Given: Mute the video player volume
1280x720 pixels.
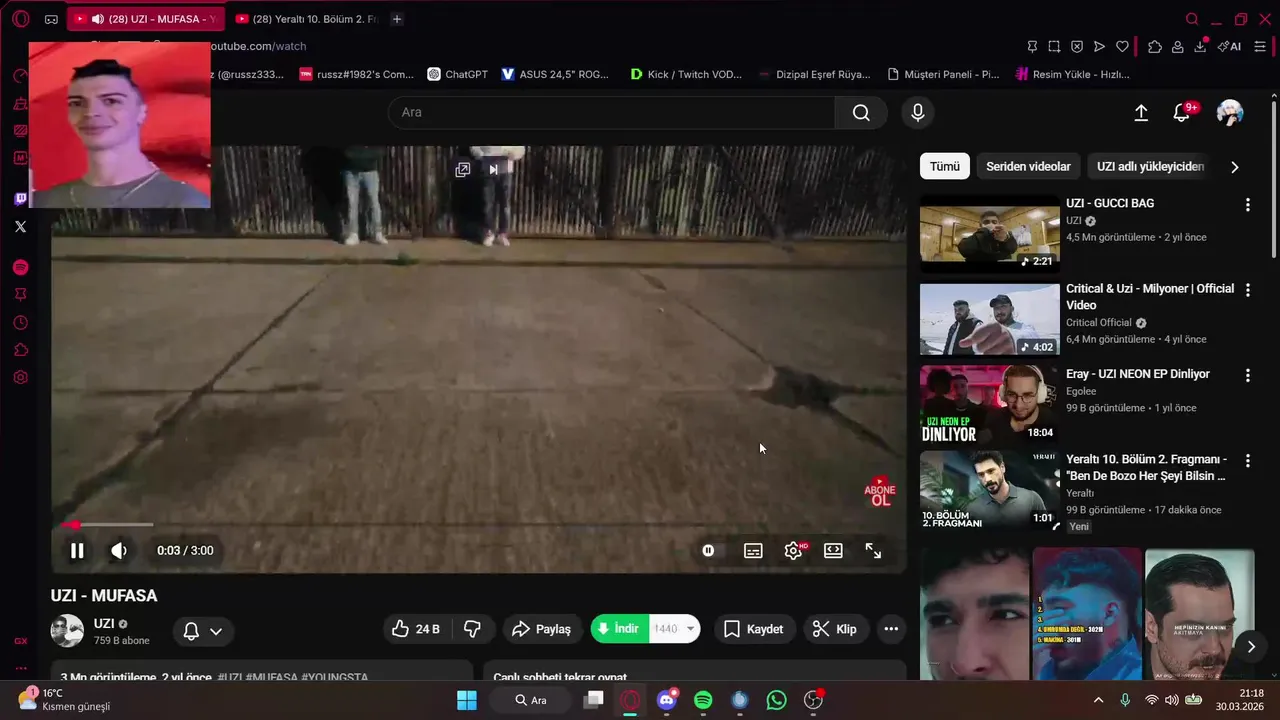Looking at the screenshot, I should [119, 550].
